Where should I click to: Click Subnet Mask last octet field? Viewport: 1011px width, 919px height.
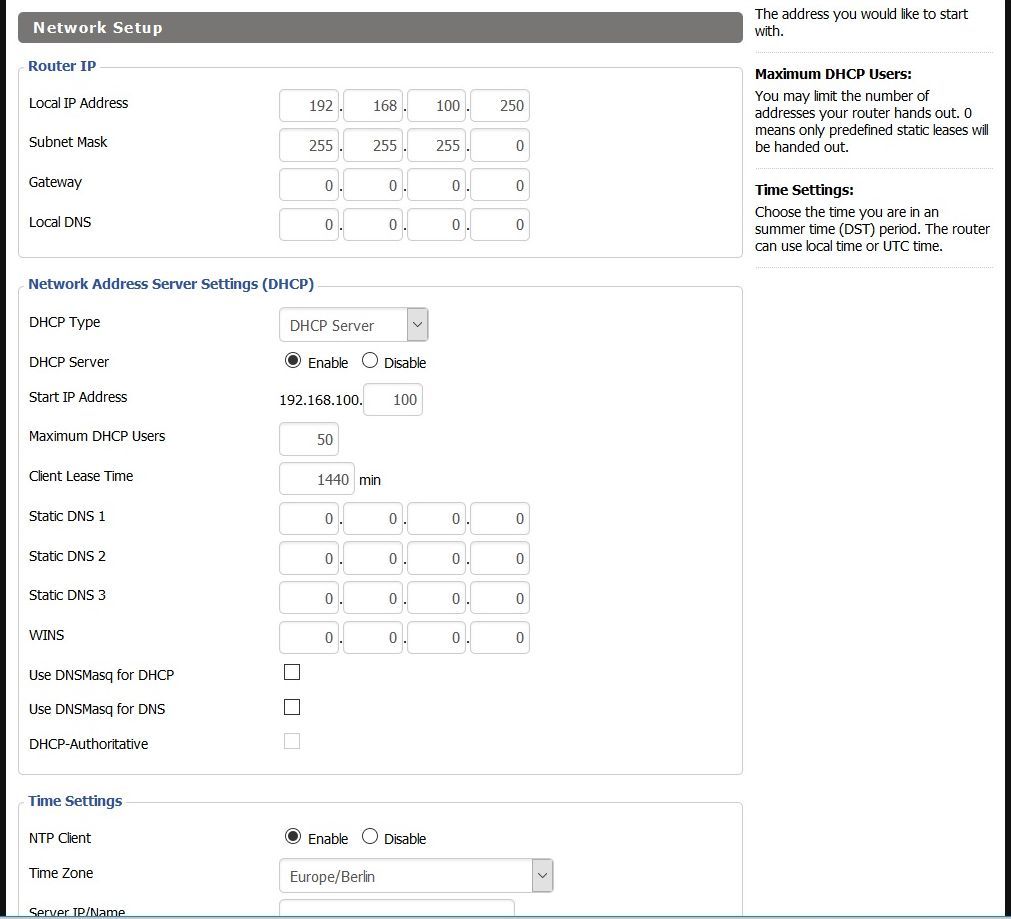pos(500,146)
